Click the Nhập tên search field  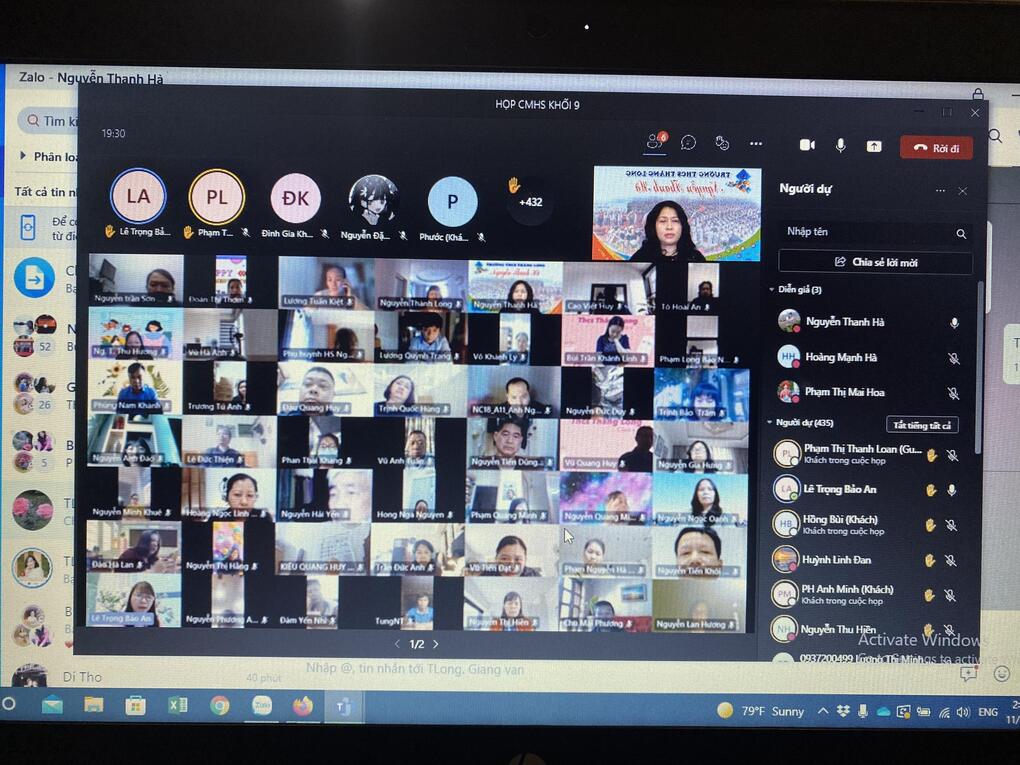coord(865,233)
